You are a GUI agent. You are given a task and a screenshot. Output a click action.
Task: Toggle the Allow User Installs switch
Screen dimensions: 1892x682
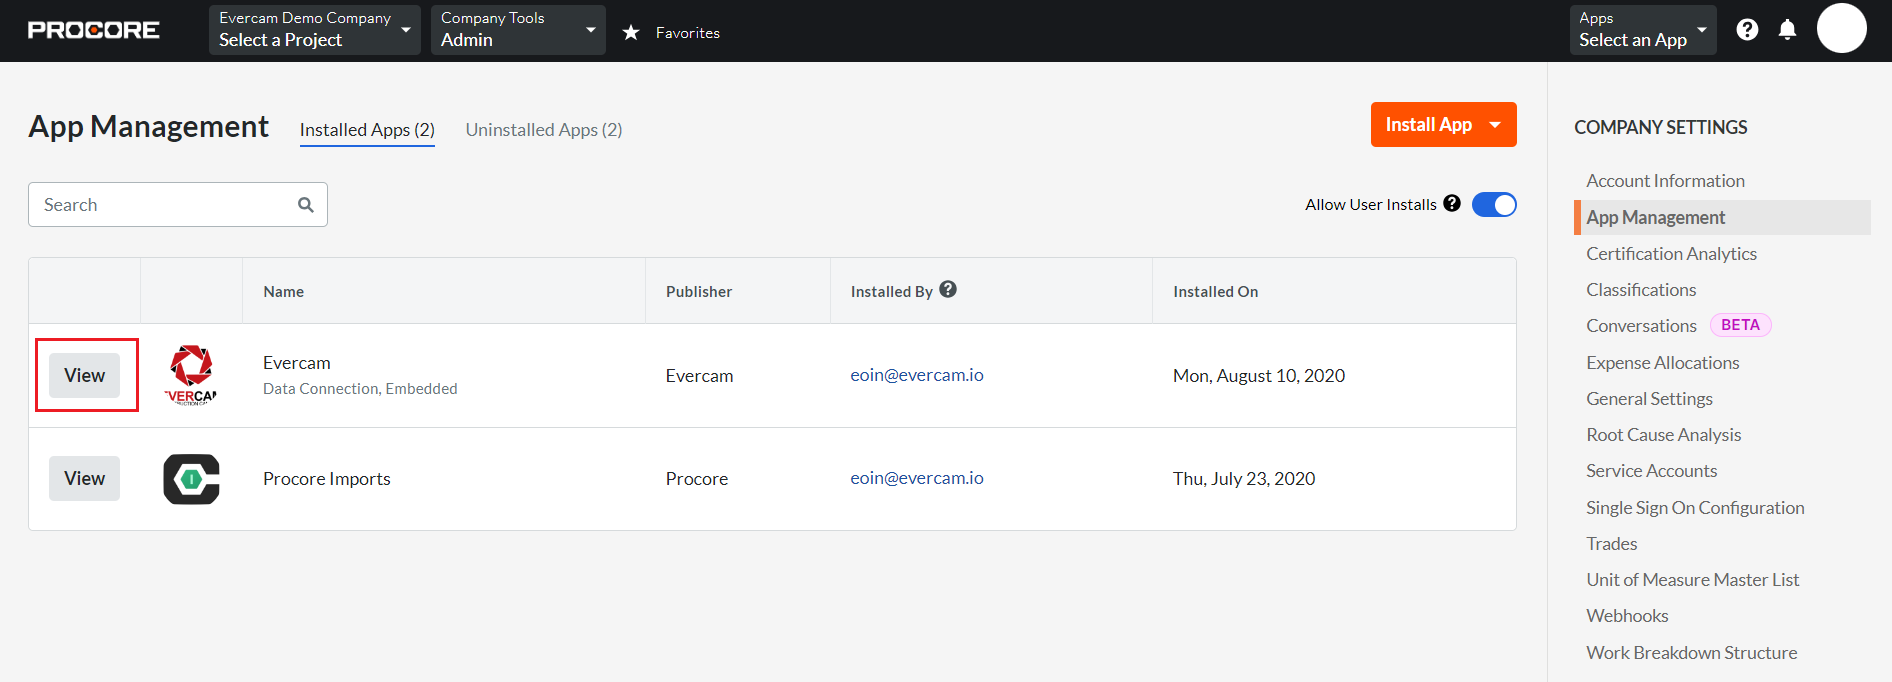1494,205
